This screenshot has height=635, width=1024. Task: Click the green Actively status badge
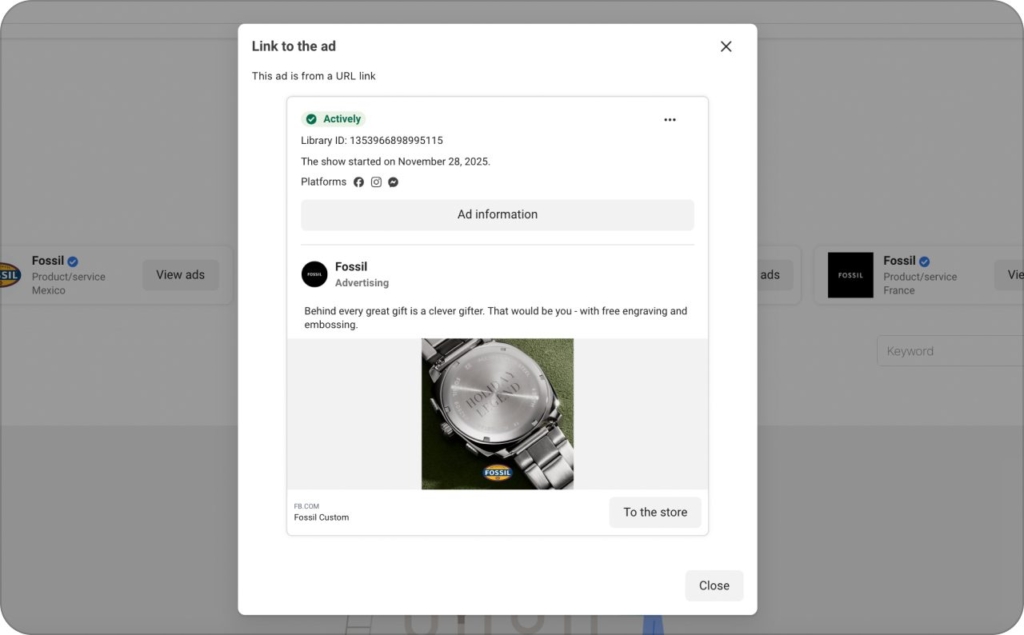pos(334,118)
